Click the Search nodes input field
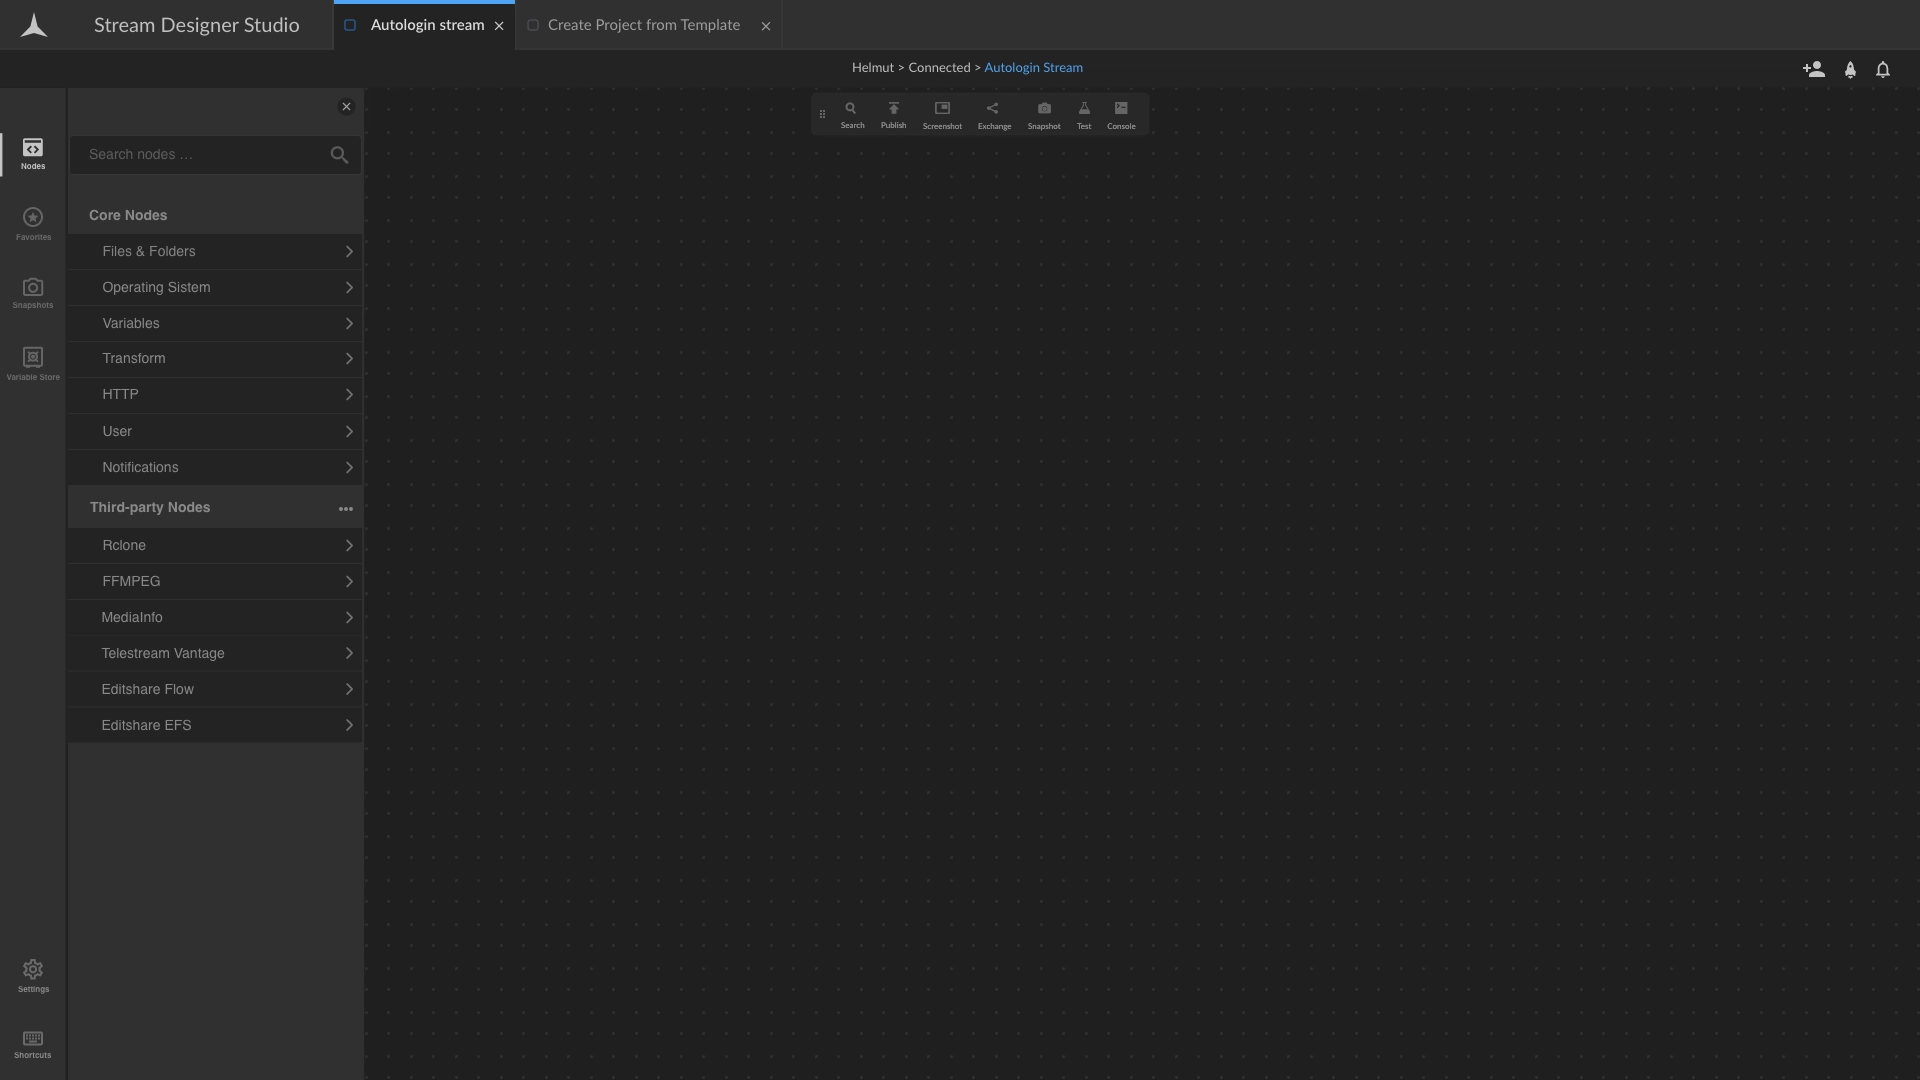The height and width of the screenshot is (1080, 1920). coord(200,154)
